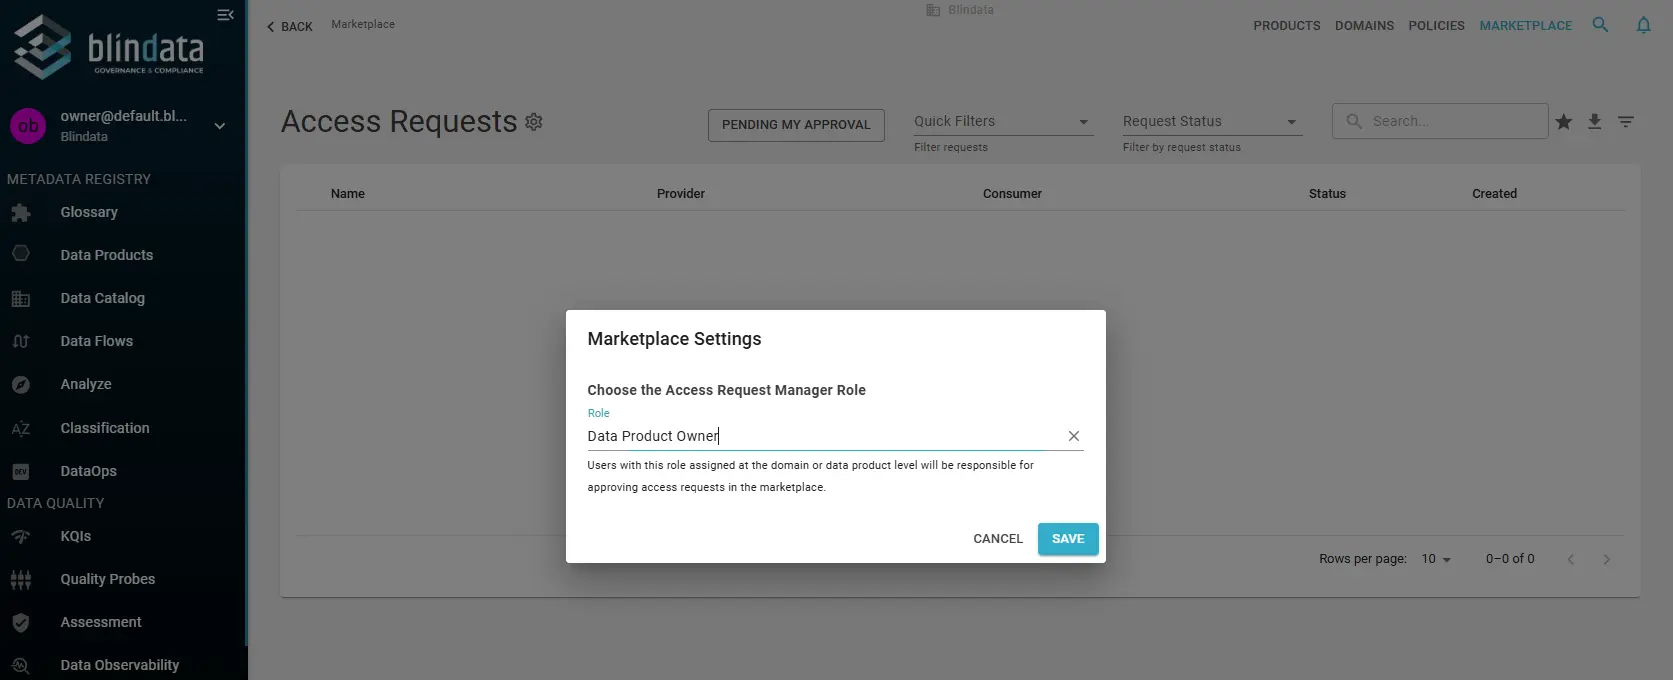Screen dimensions: 1673x680
Task: Open the rows per page dropdown
Action: (1436, 559)
